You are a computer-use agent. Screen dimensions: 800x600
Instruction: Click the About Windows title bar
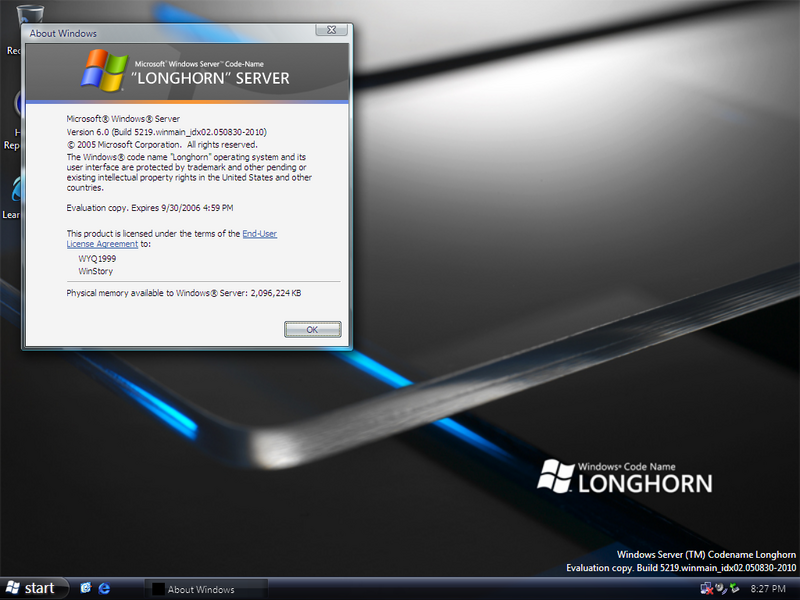168,33
